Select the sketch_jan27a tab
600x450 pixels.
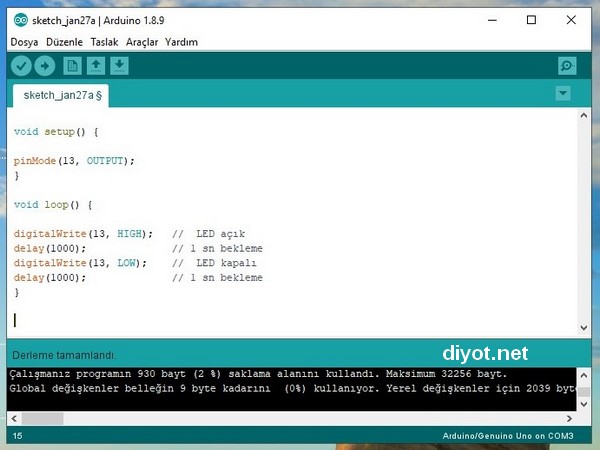pyautogui.click(x=61, y=95)
